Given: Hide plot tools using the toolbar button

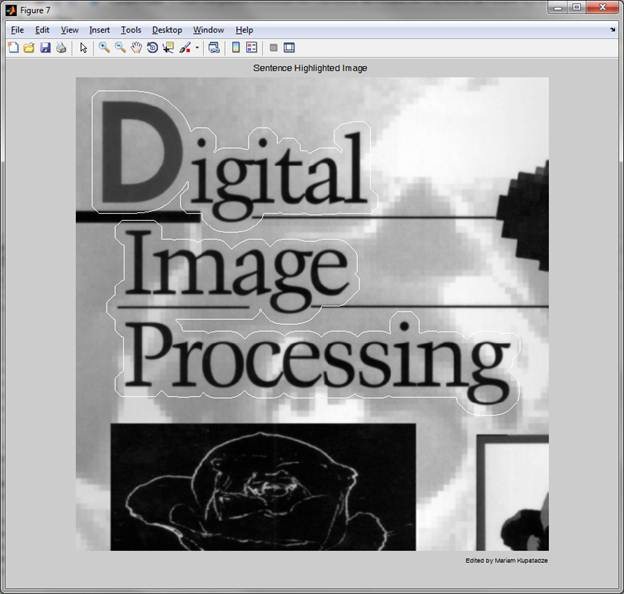Looking at the screenshot, I should point(273,47).
